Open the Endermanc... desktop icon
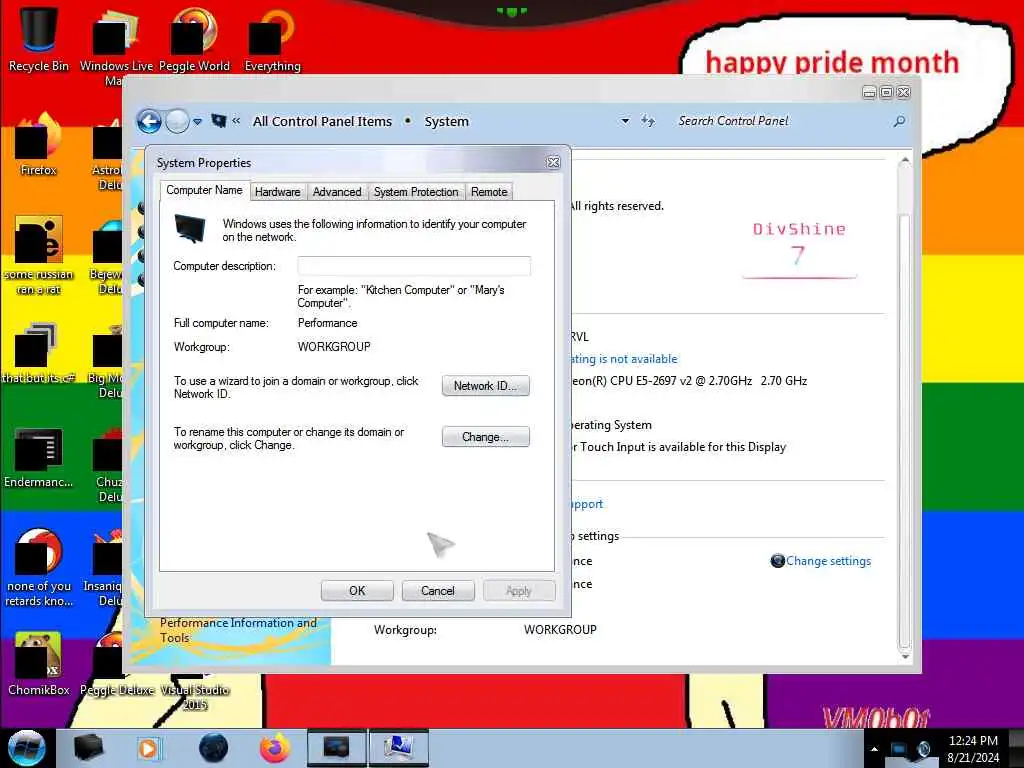1024x768 pixels. tap(38, 457)
